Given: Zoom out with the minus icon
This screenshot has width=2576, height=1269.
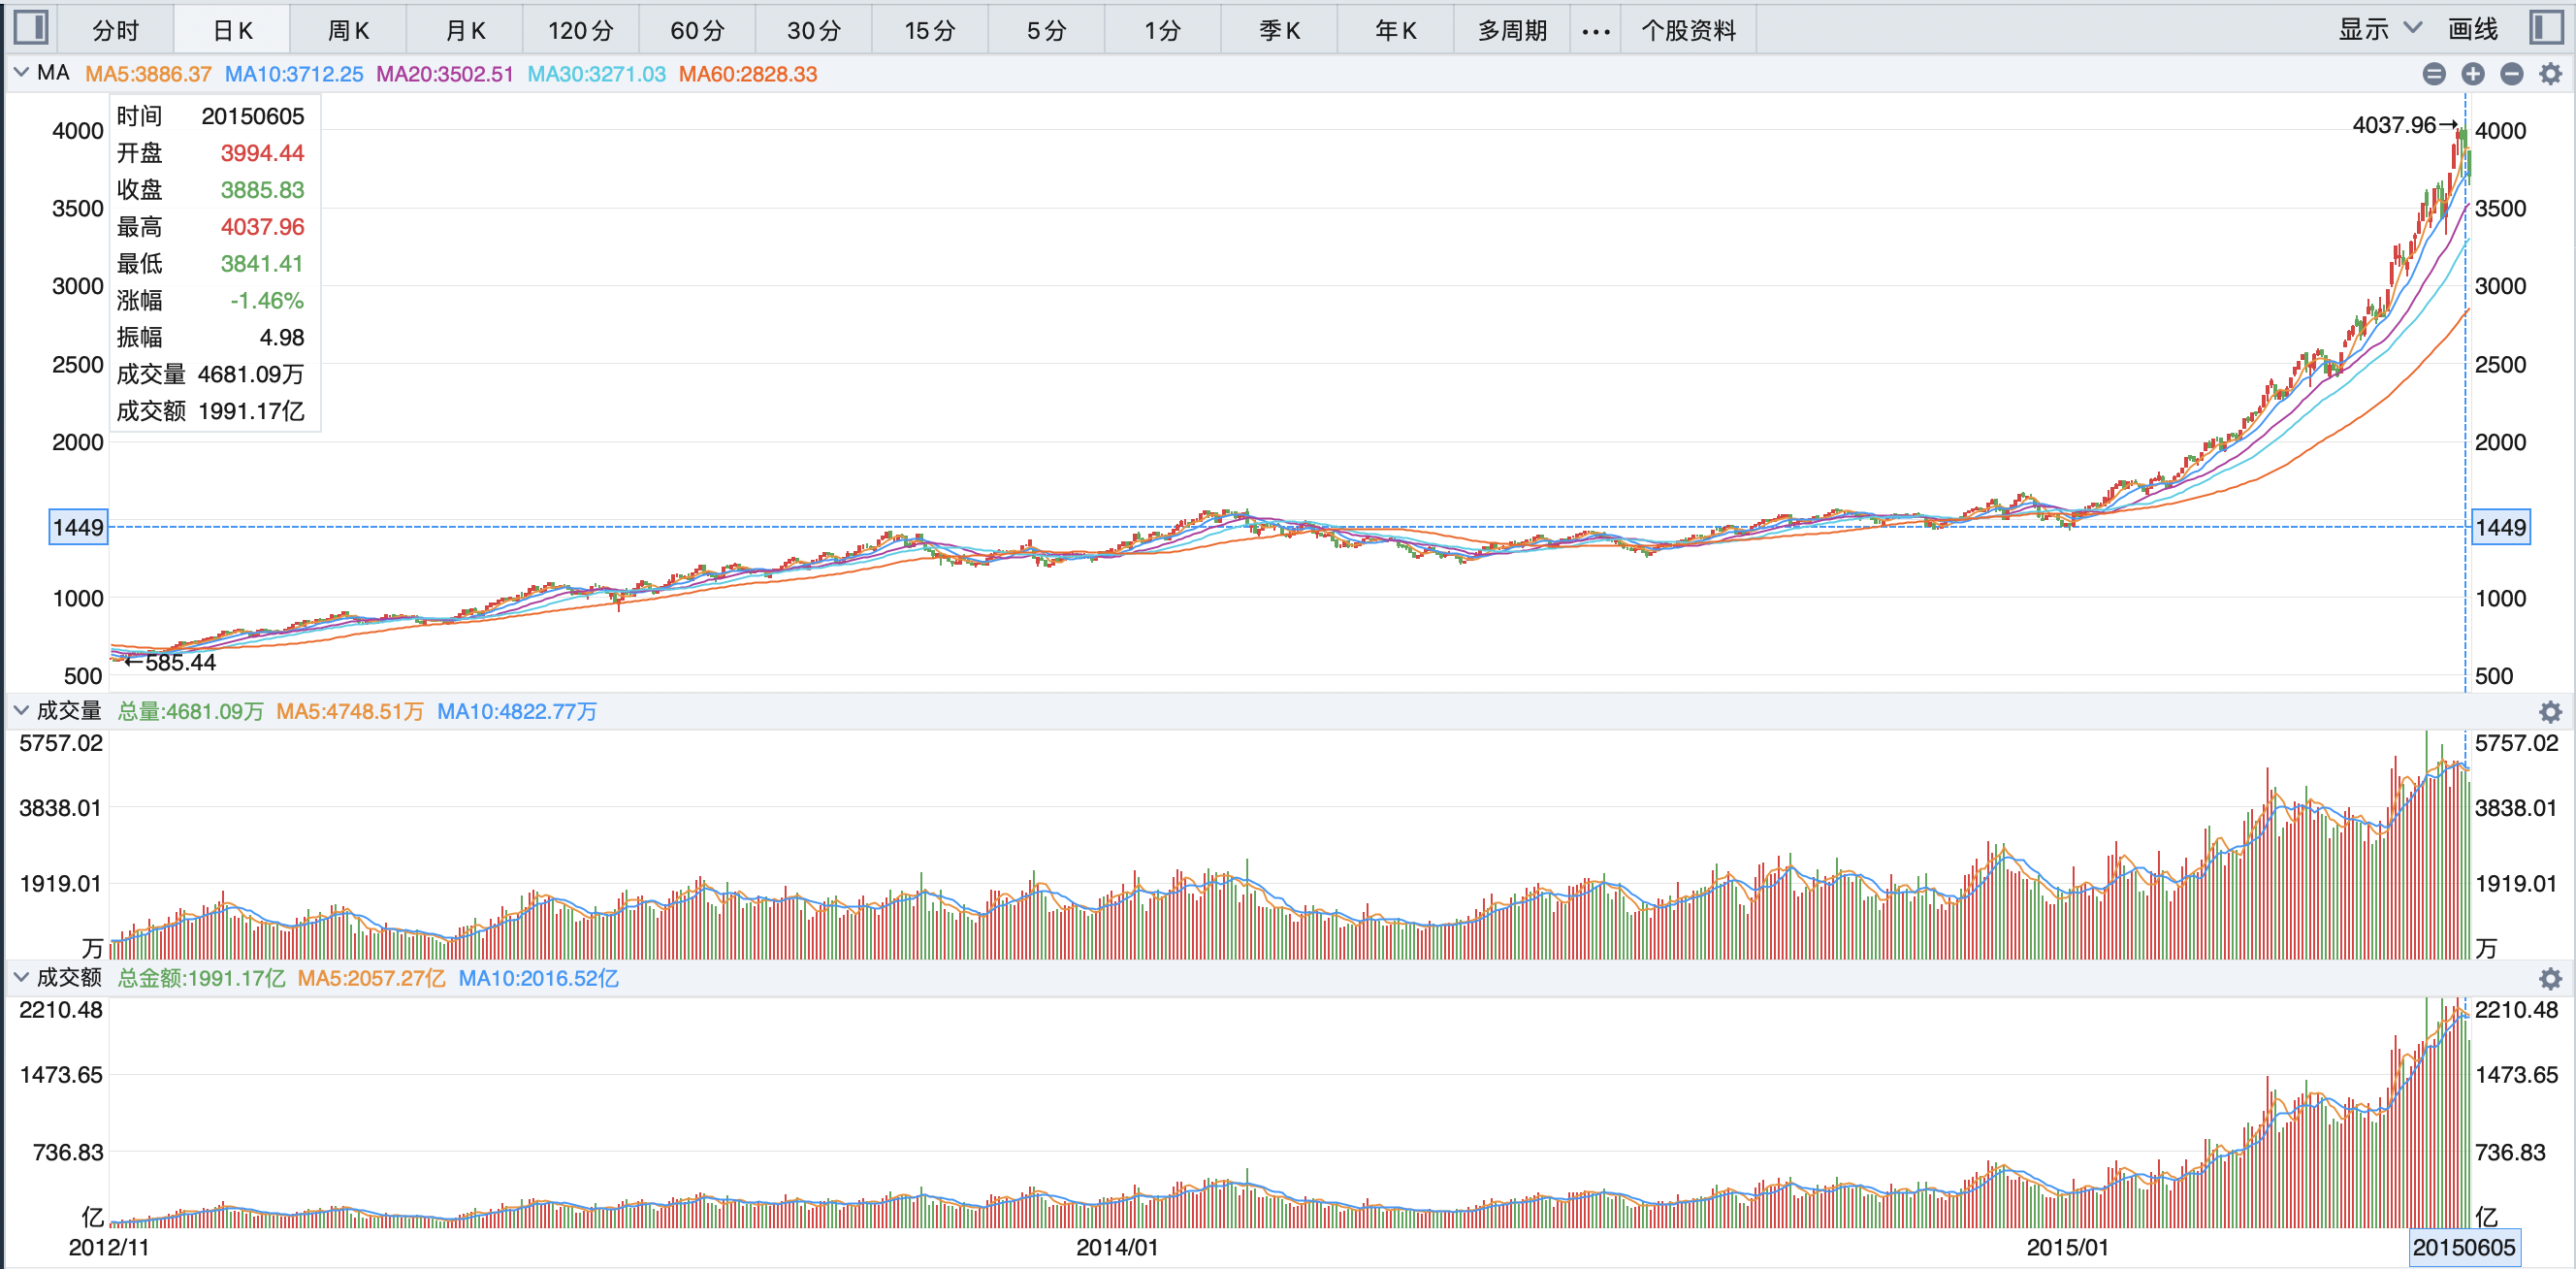Looking at the screenshot, I should (x=2511, y=74).
